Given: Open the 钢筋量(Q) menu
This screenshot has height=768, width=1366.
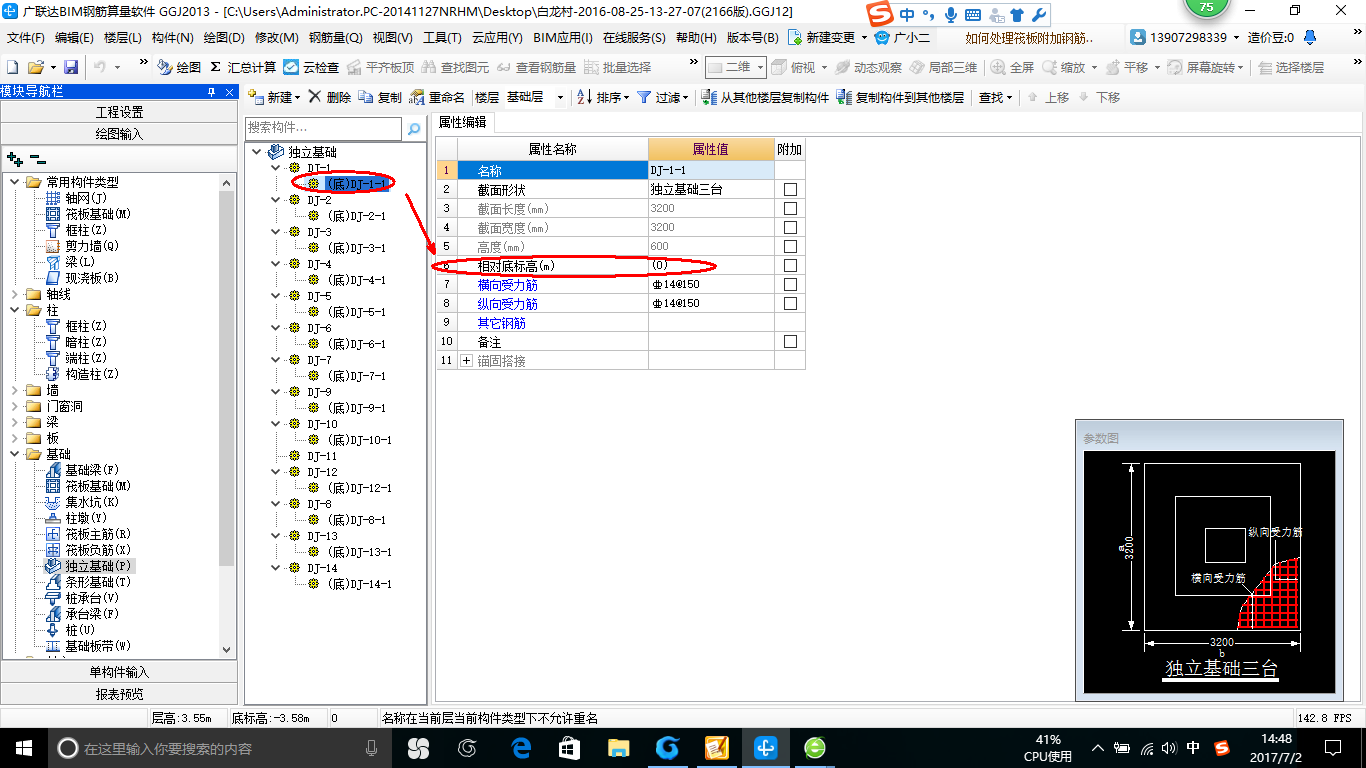Looking at the screenshot, I should pos(335,38).
